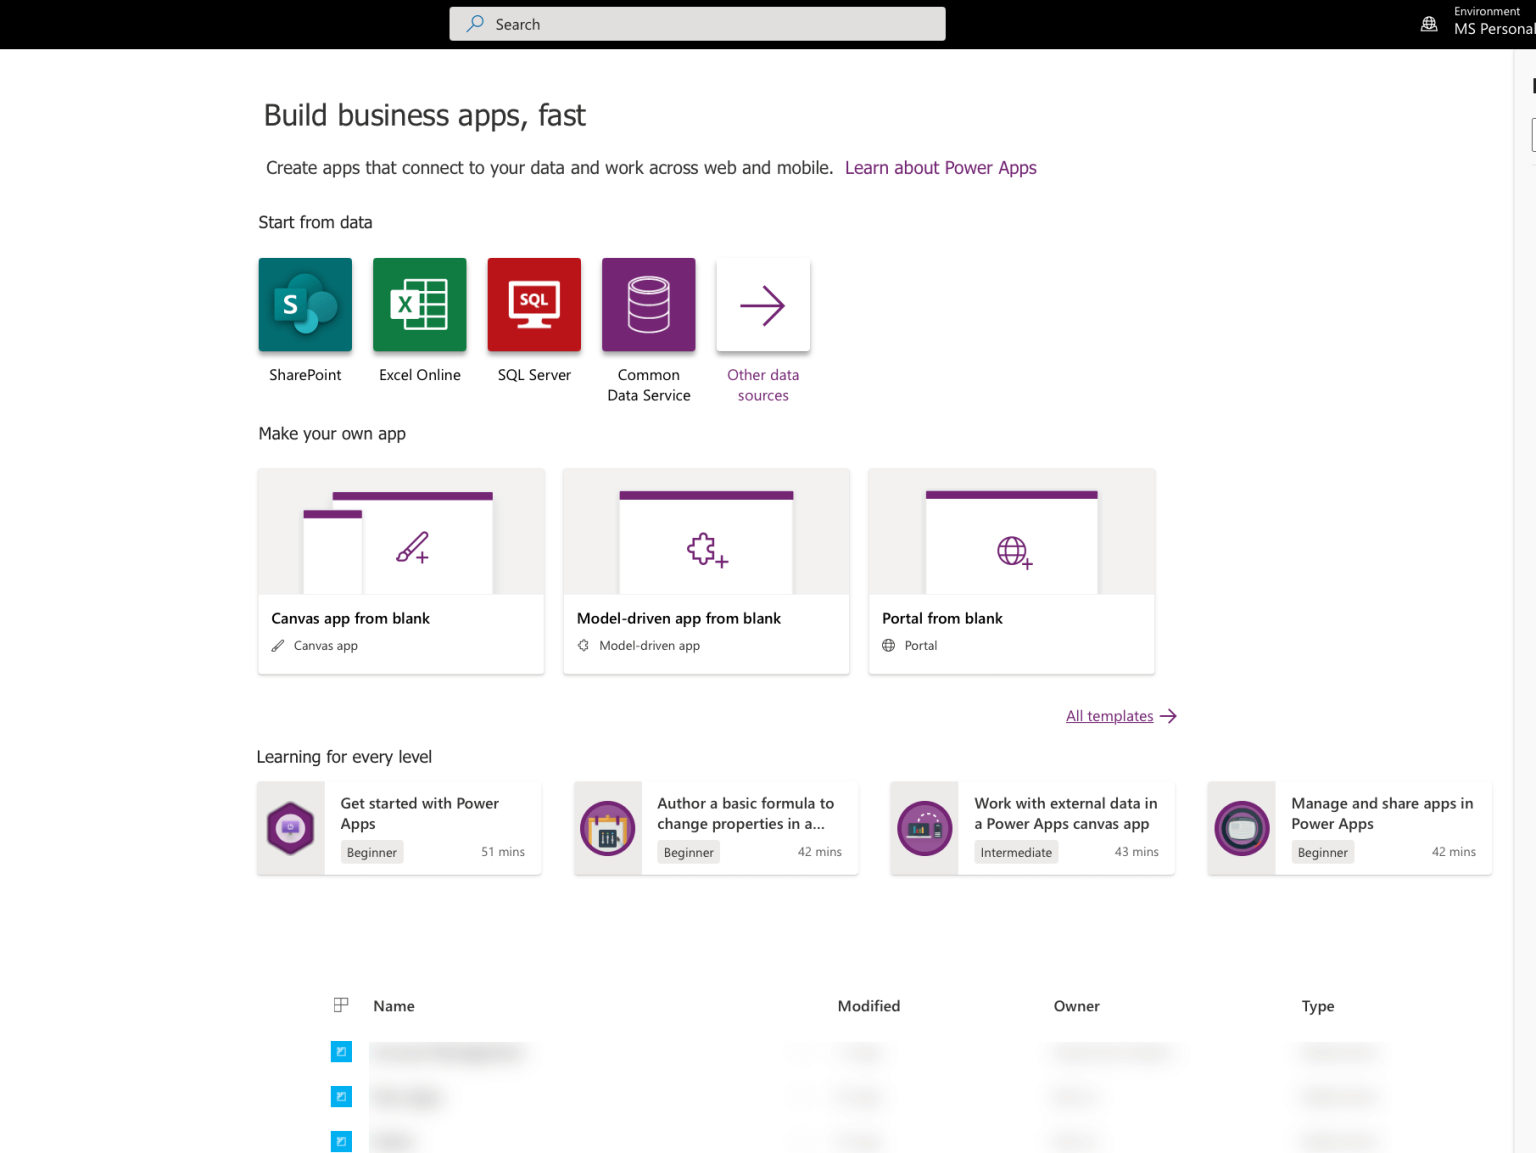This screenshot has width=1536, height=1153.
Task: Open the SharePoint data source tile
Action: pos(305,305)
